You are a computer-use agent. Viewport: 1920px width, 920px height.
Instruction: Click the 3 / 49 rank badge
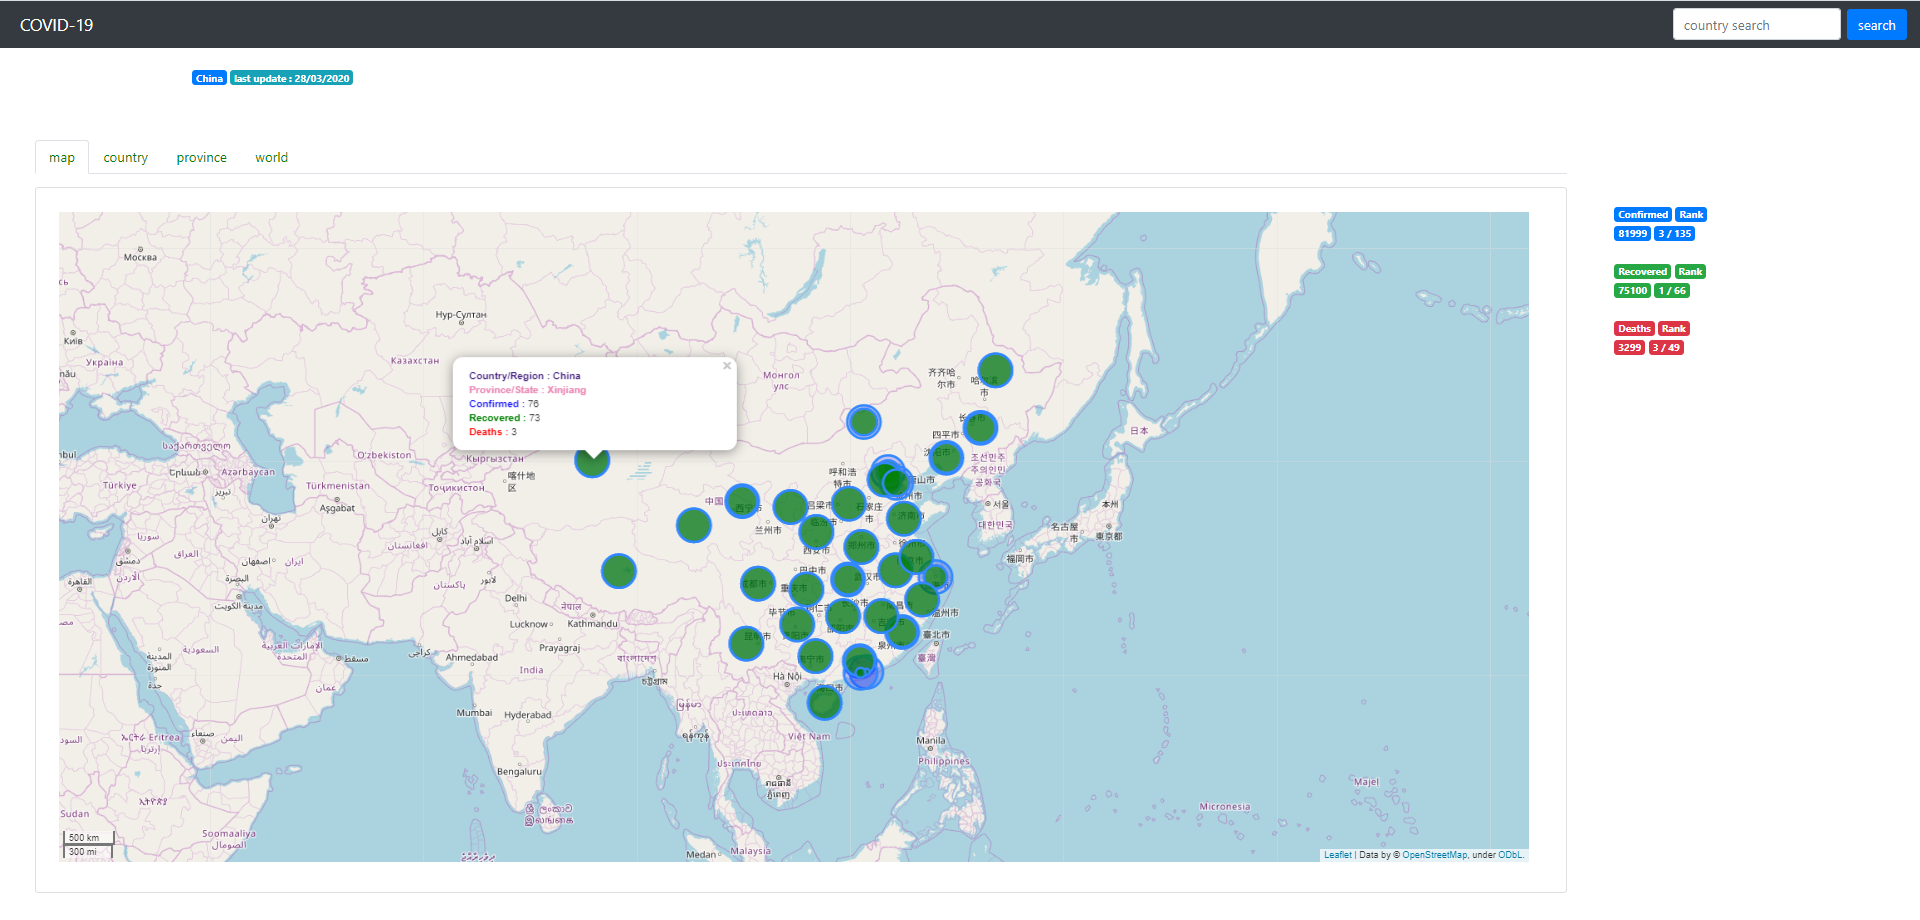tap(1666, 348)
